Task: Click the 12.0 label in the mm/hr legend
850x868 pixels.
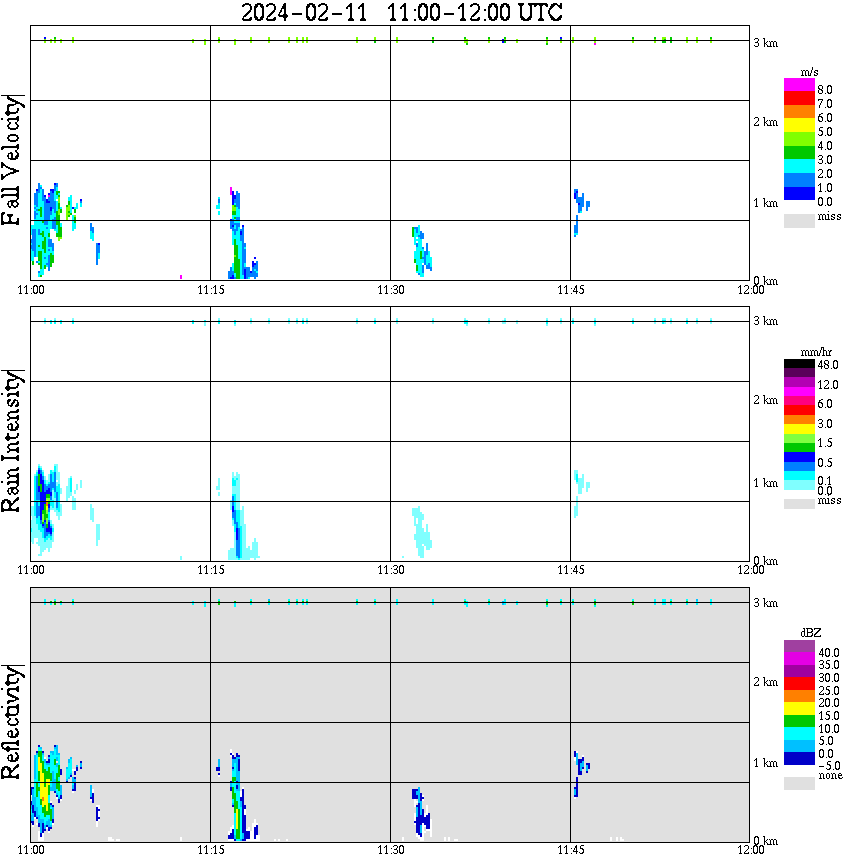Action: (828, 385)
